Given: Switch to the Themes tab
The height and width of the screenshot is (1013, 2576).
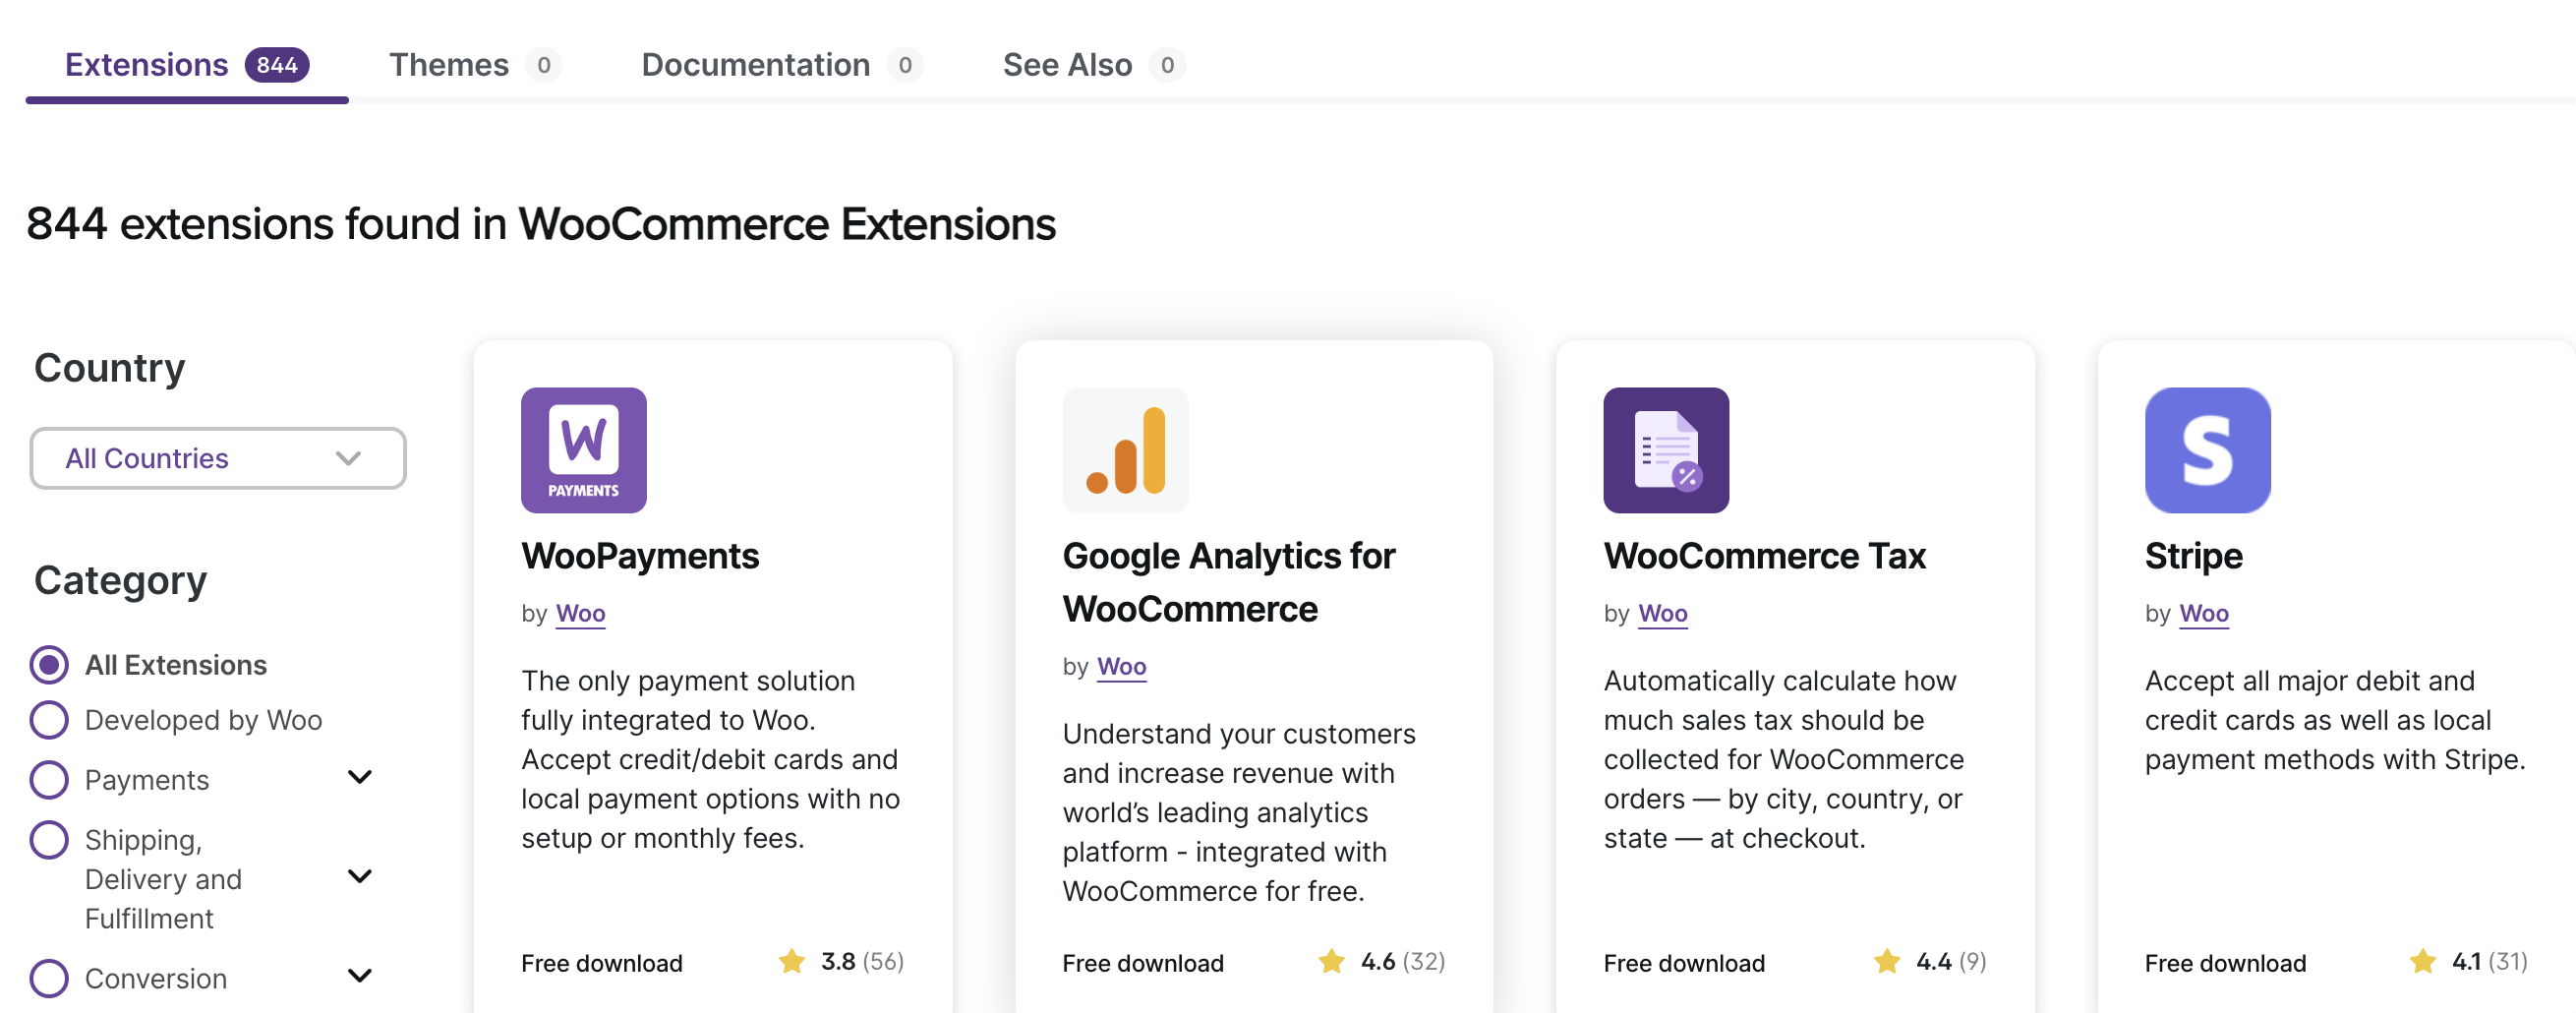Looking at the screenshot, I should 448,65.
